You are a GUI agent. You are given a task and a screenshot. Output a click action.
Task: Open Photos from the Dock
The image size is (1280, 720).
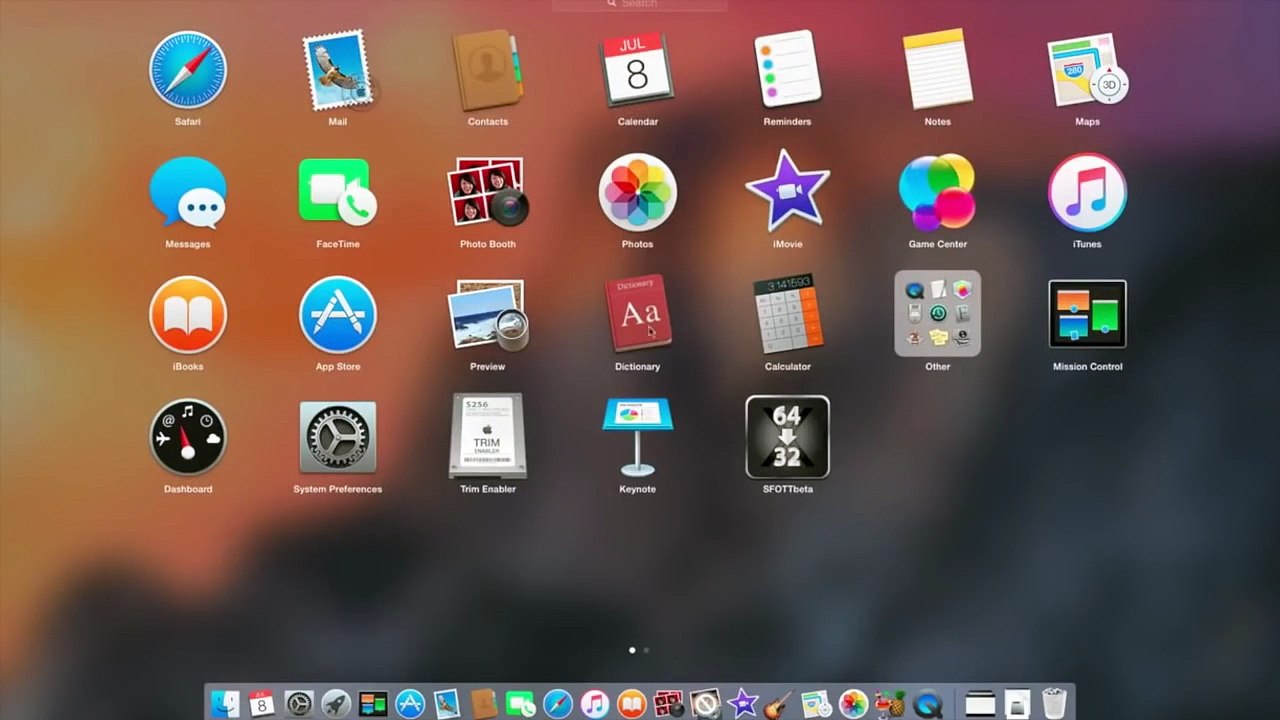click(x=853, y=704)
